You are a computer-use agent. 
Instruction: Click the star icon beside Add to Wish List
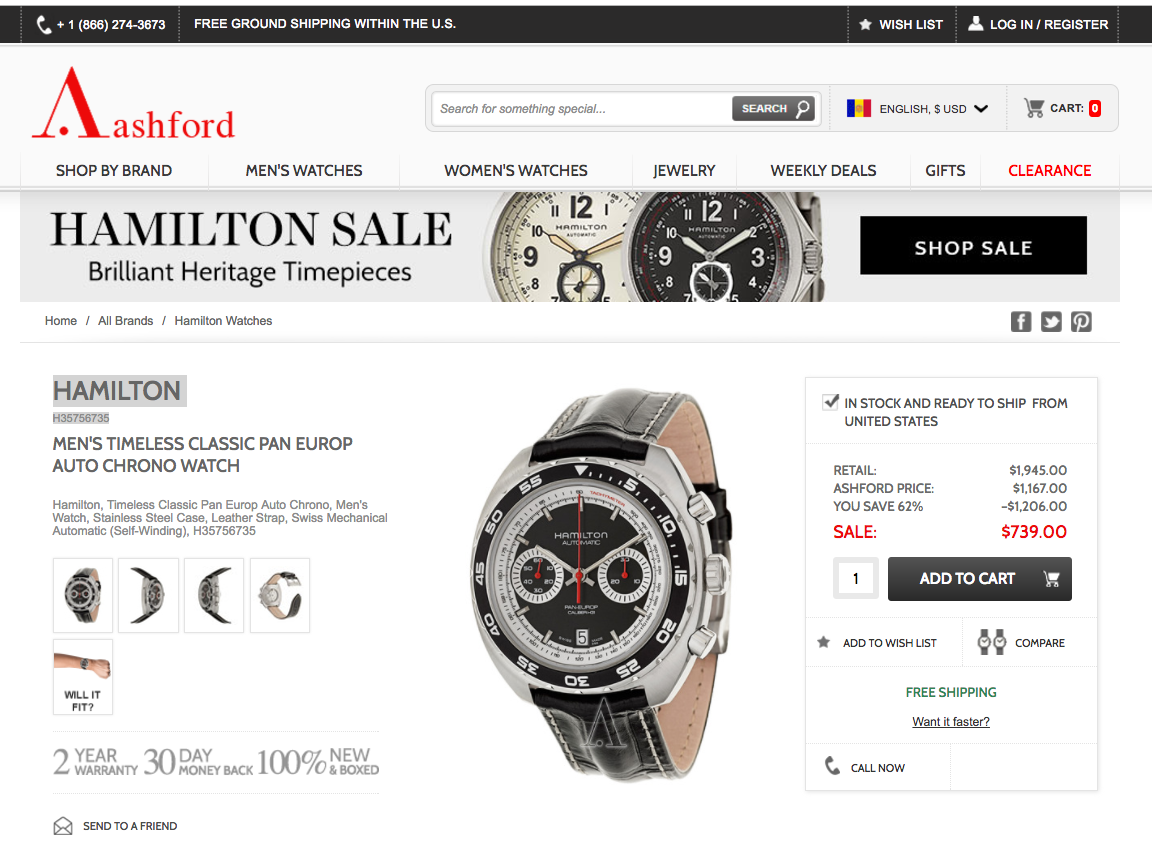824,642
